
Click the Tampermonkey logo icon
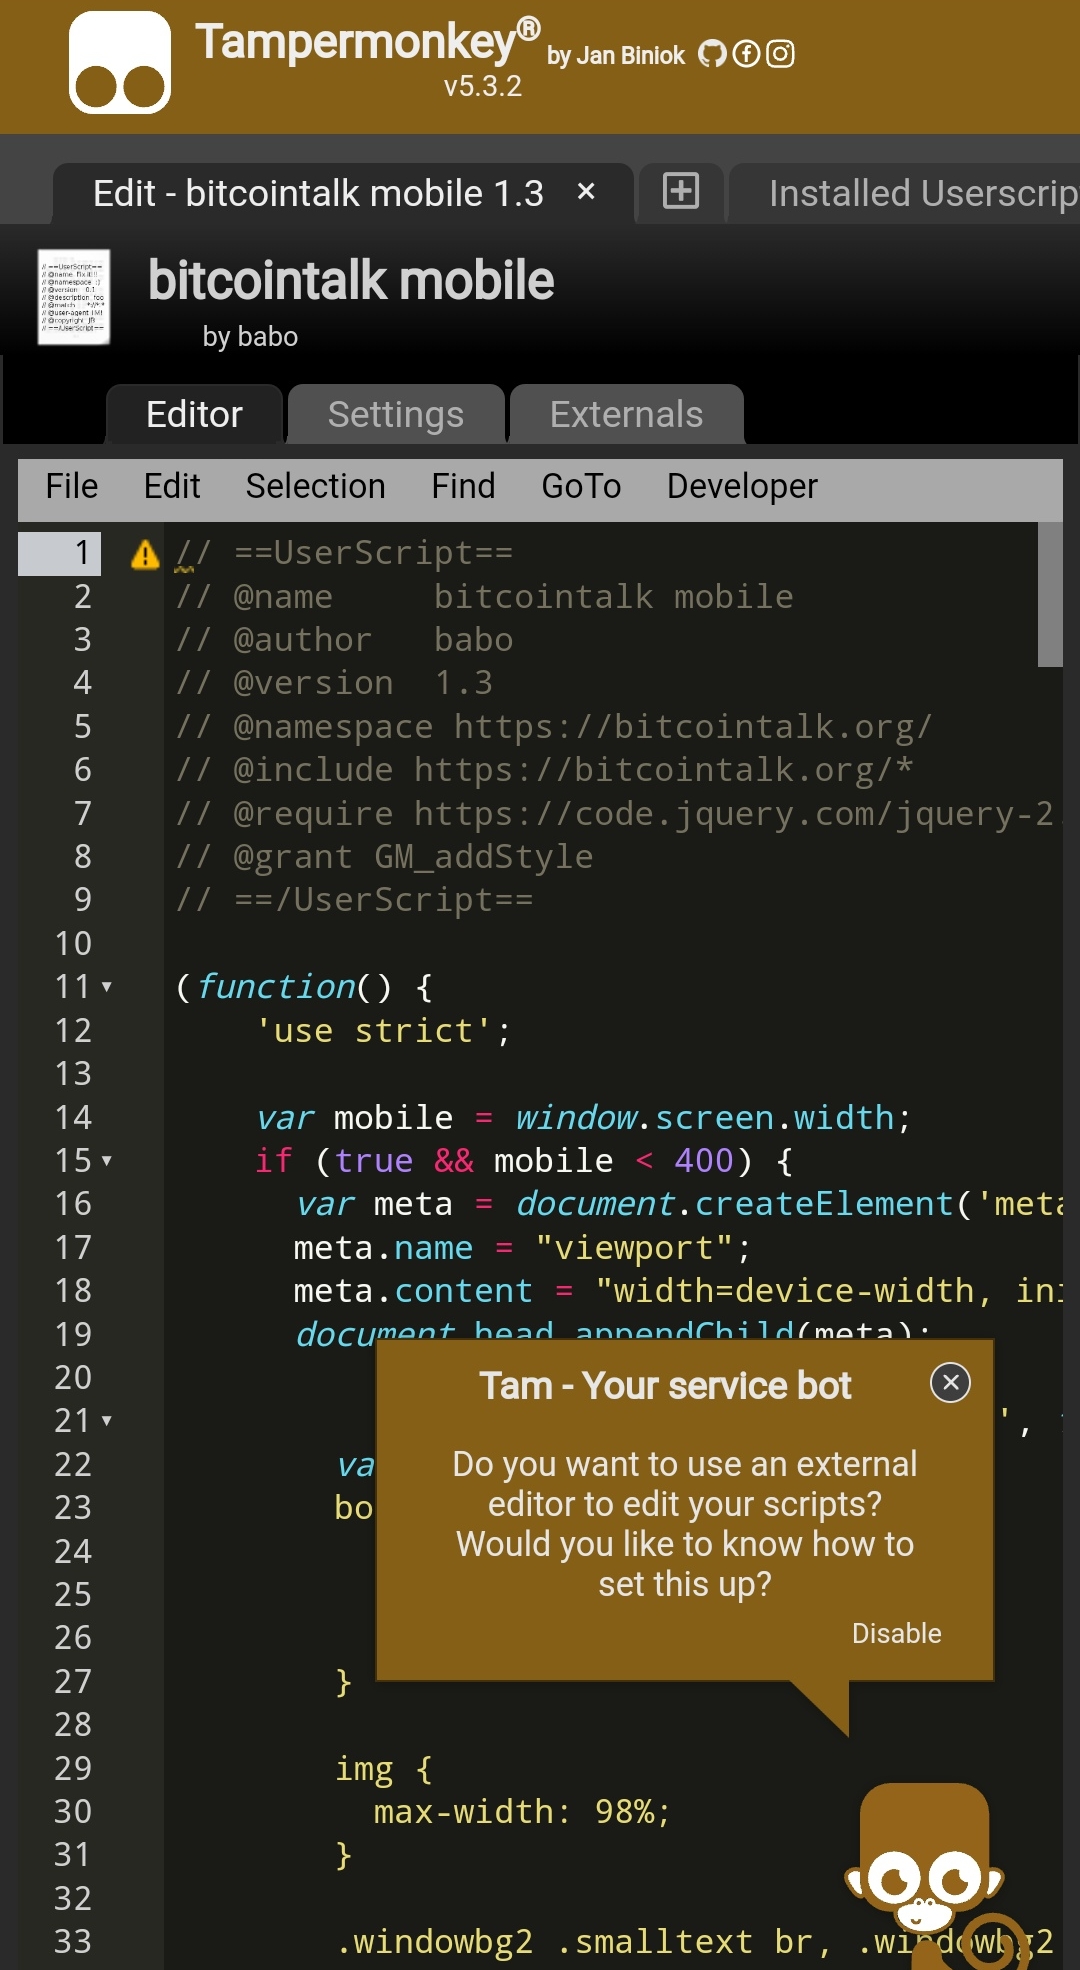(x=120, y=63)
